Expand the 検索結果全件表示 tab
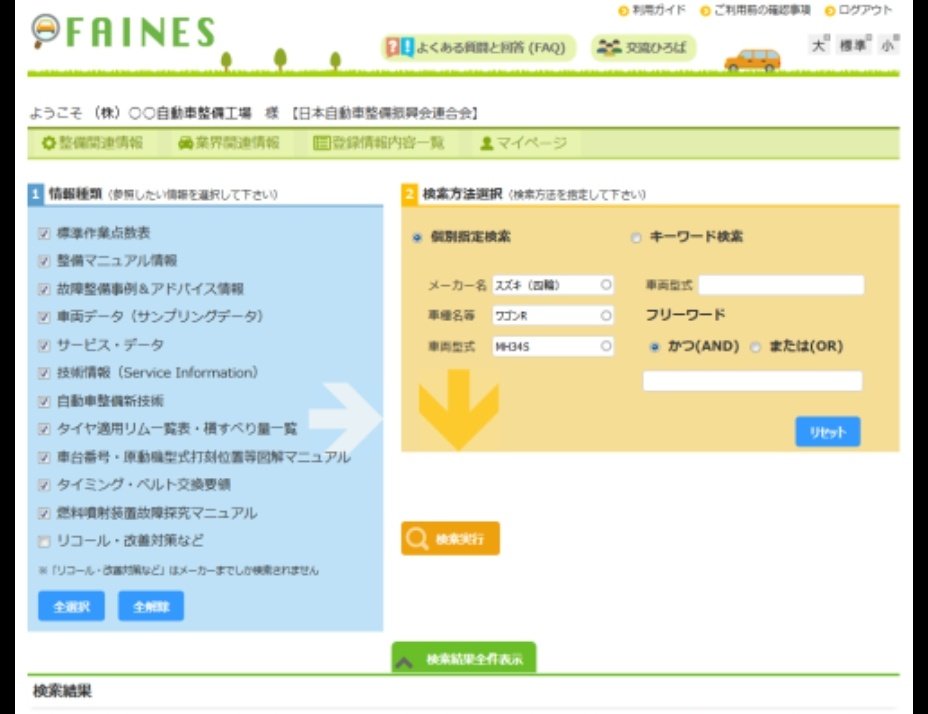Screen dimensions: 928x714 (x=464, y=658)
